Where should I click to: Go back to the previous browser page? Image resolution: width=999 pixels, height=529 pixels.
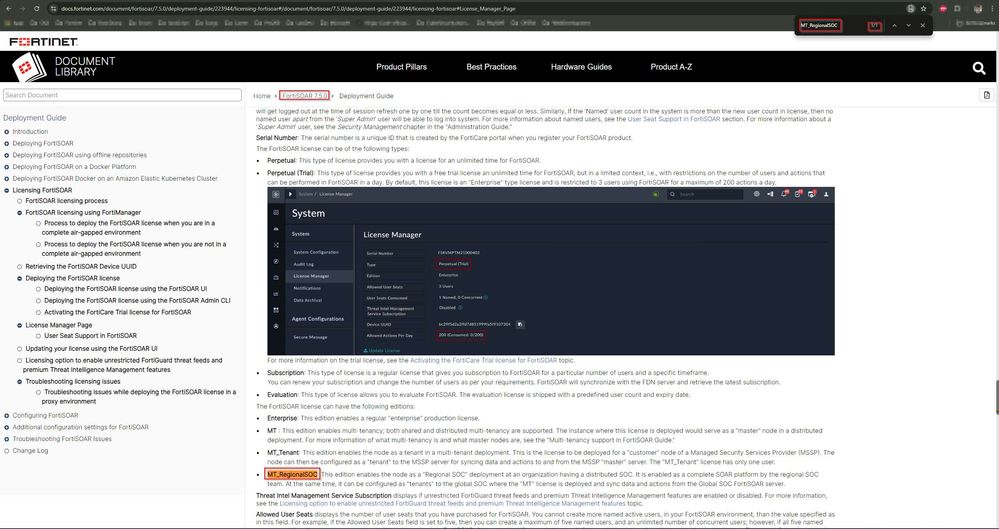pyautogui.click(x=8, y=8)
